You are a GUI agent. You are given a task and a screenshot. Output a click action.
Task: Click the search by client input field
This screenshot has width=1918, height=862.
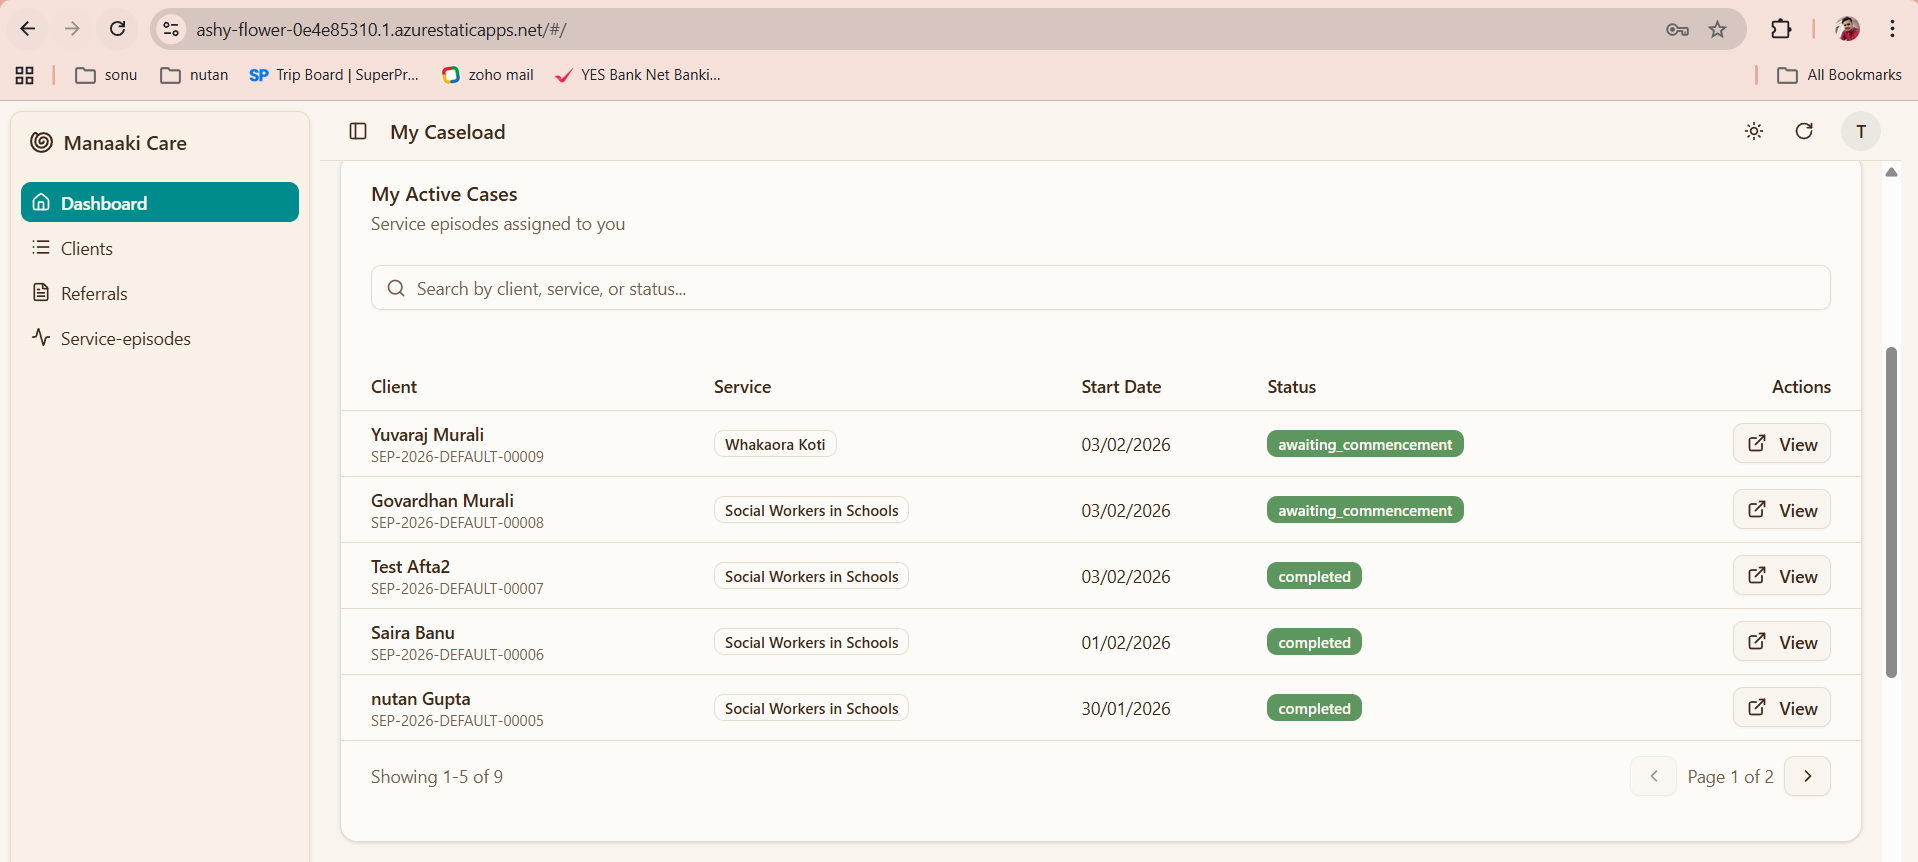pyautogui.click(x=1100, y=288)
